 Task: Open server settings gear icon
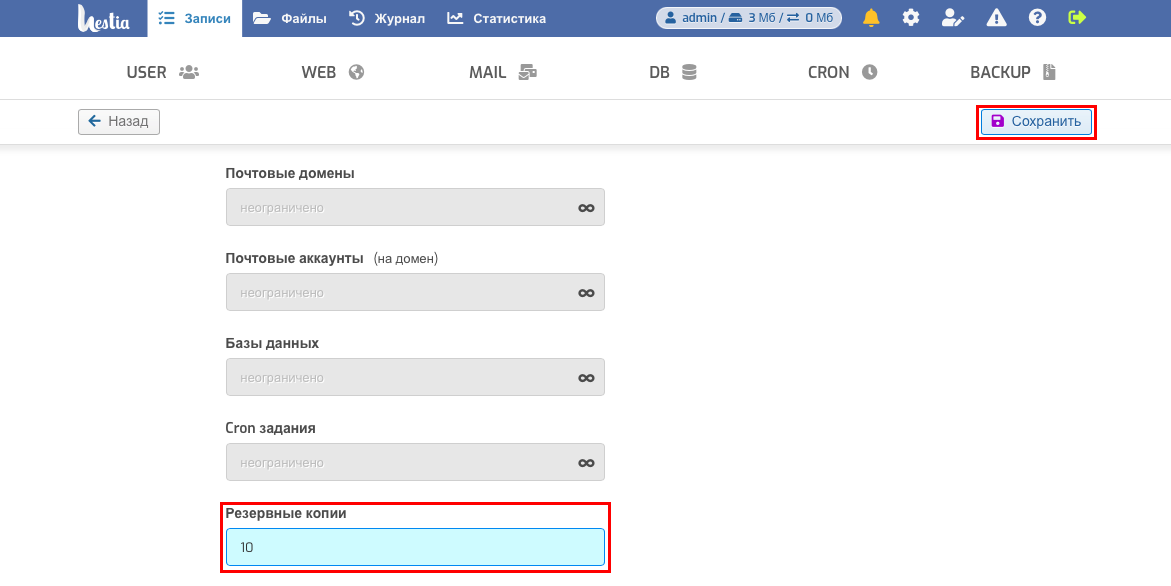pyautogui.click(x=911, y=18)
